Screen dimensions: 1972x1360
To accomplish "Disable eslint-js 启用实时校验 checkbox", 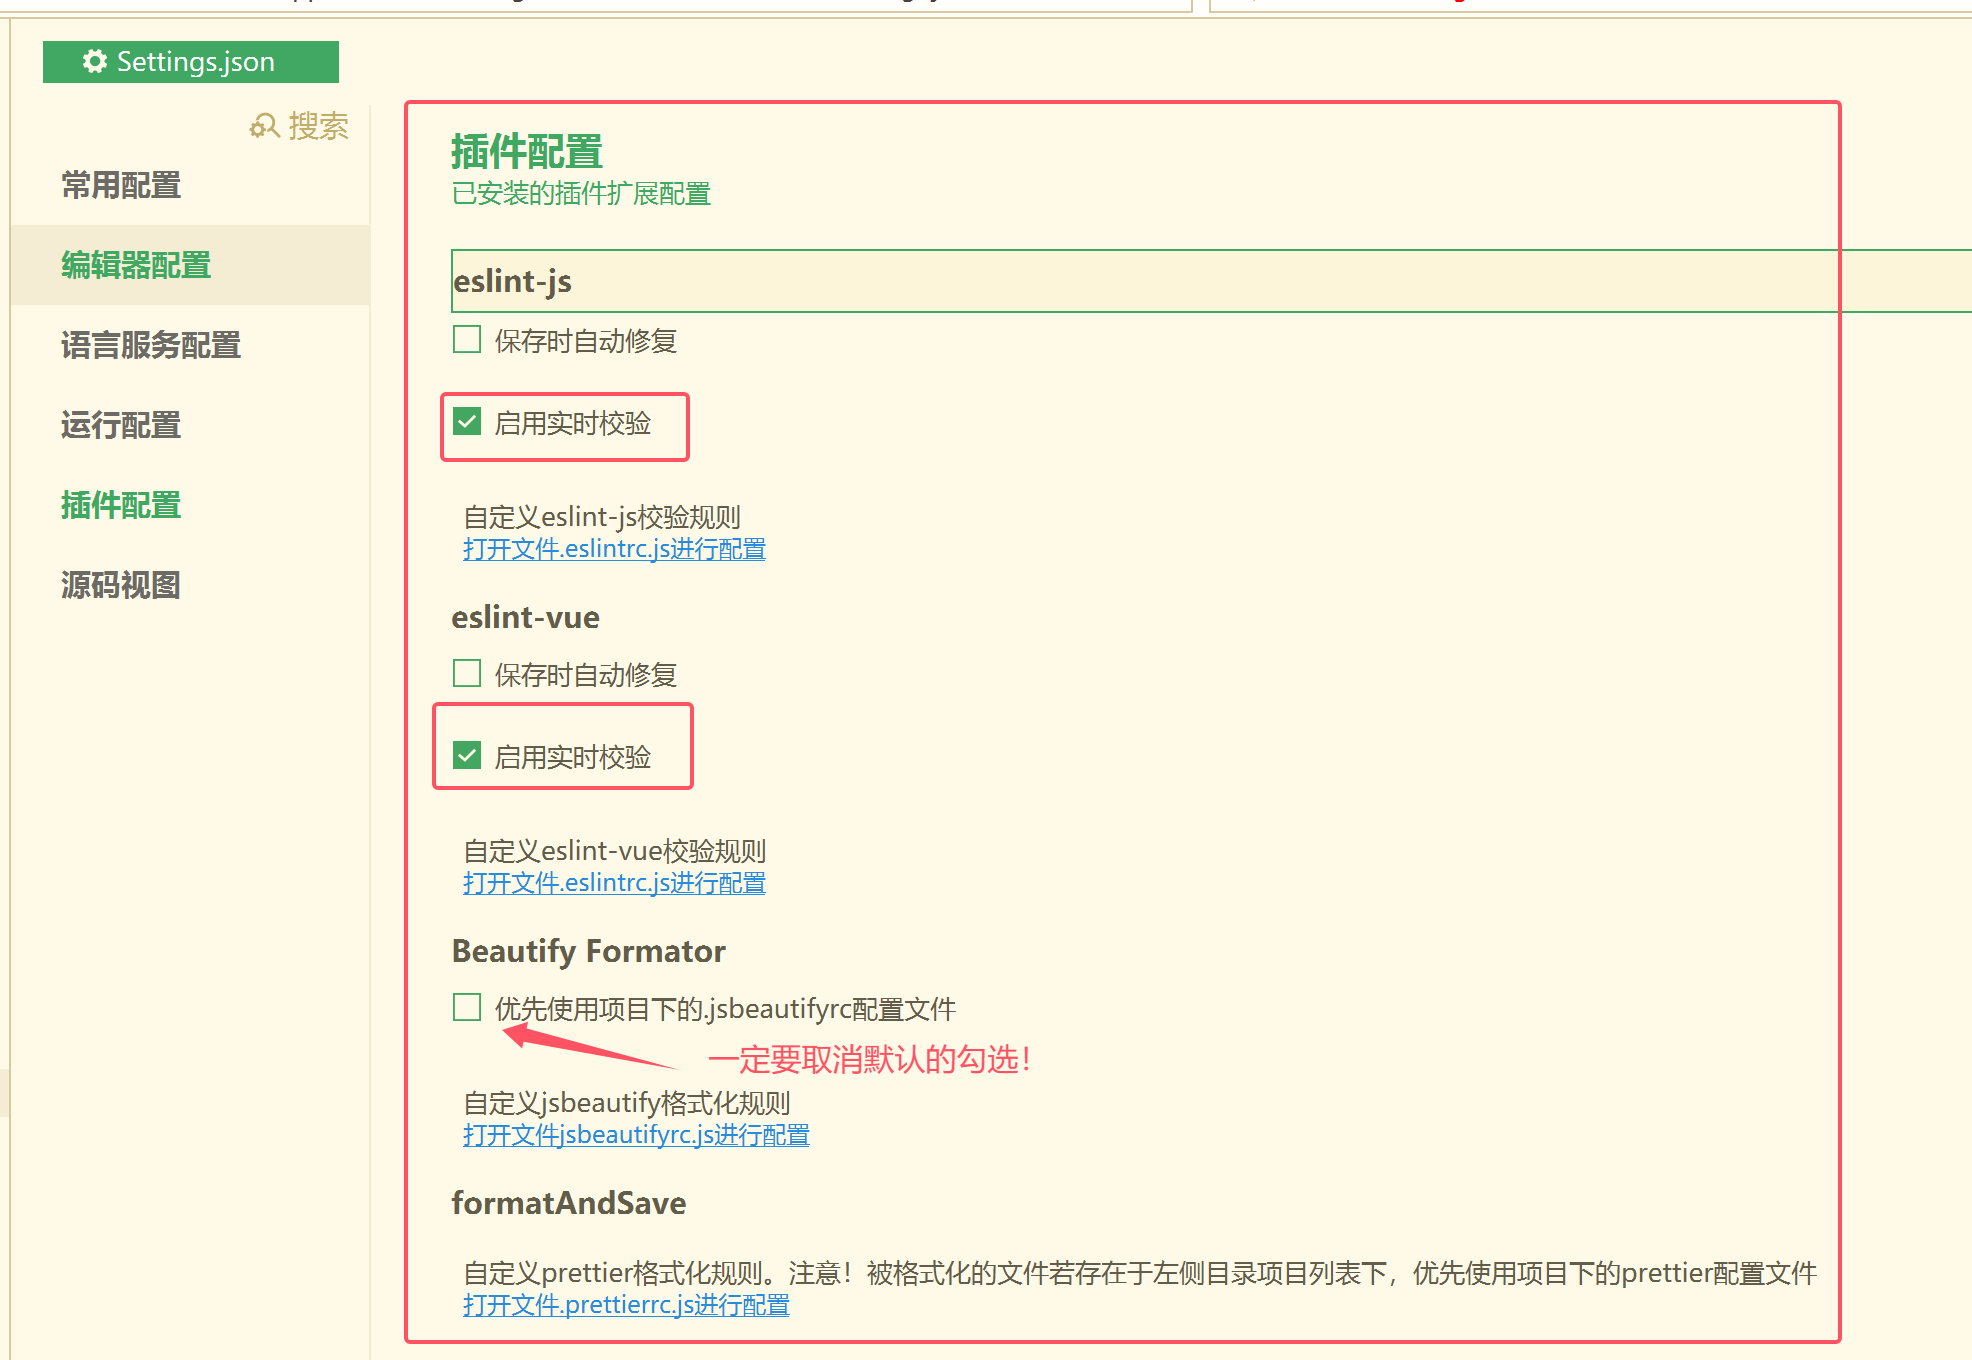I will point(467,422).
